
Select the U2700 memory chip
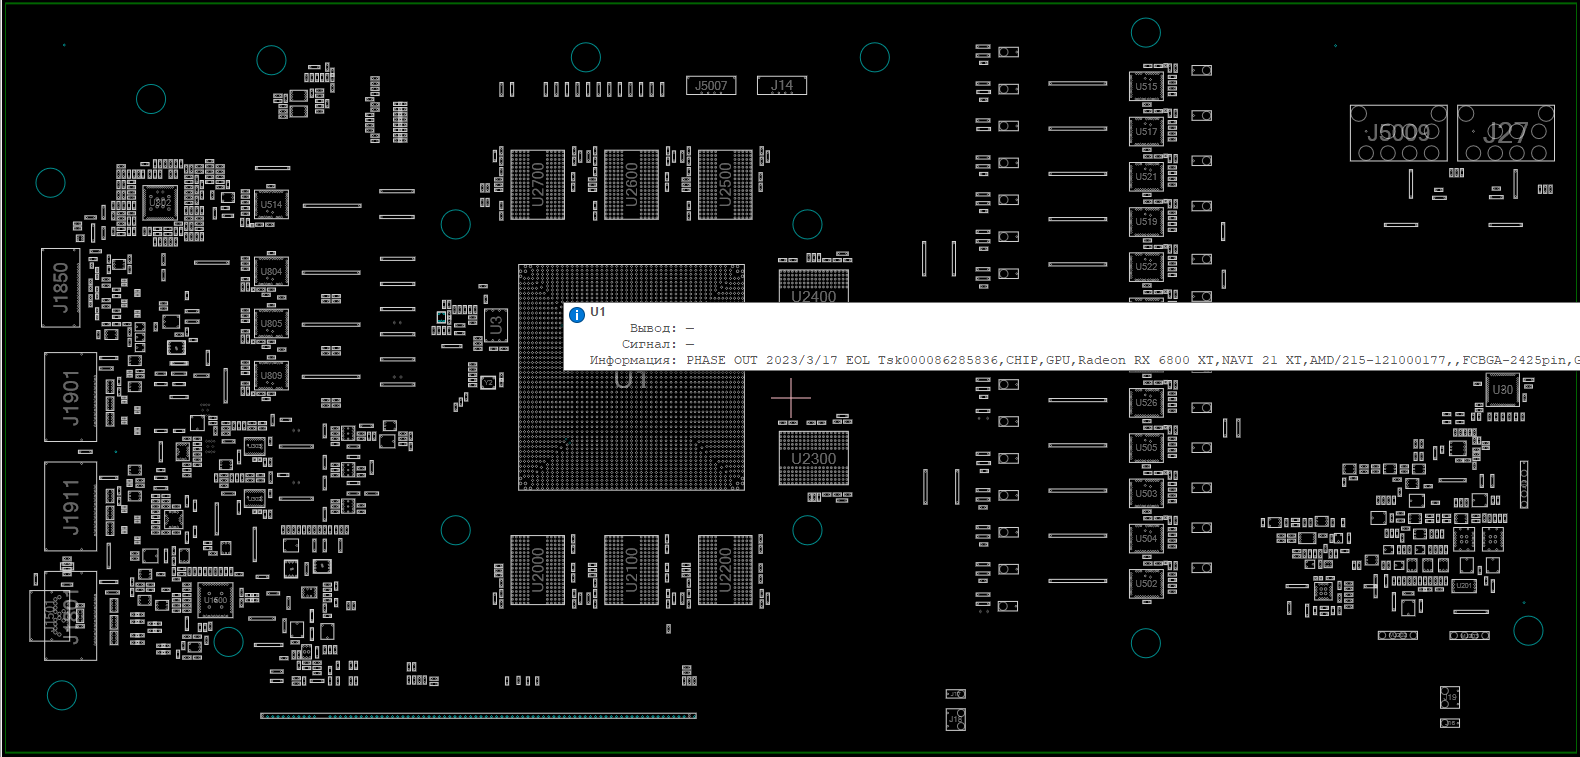tap(537, 185)
